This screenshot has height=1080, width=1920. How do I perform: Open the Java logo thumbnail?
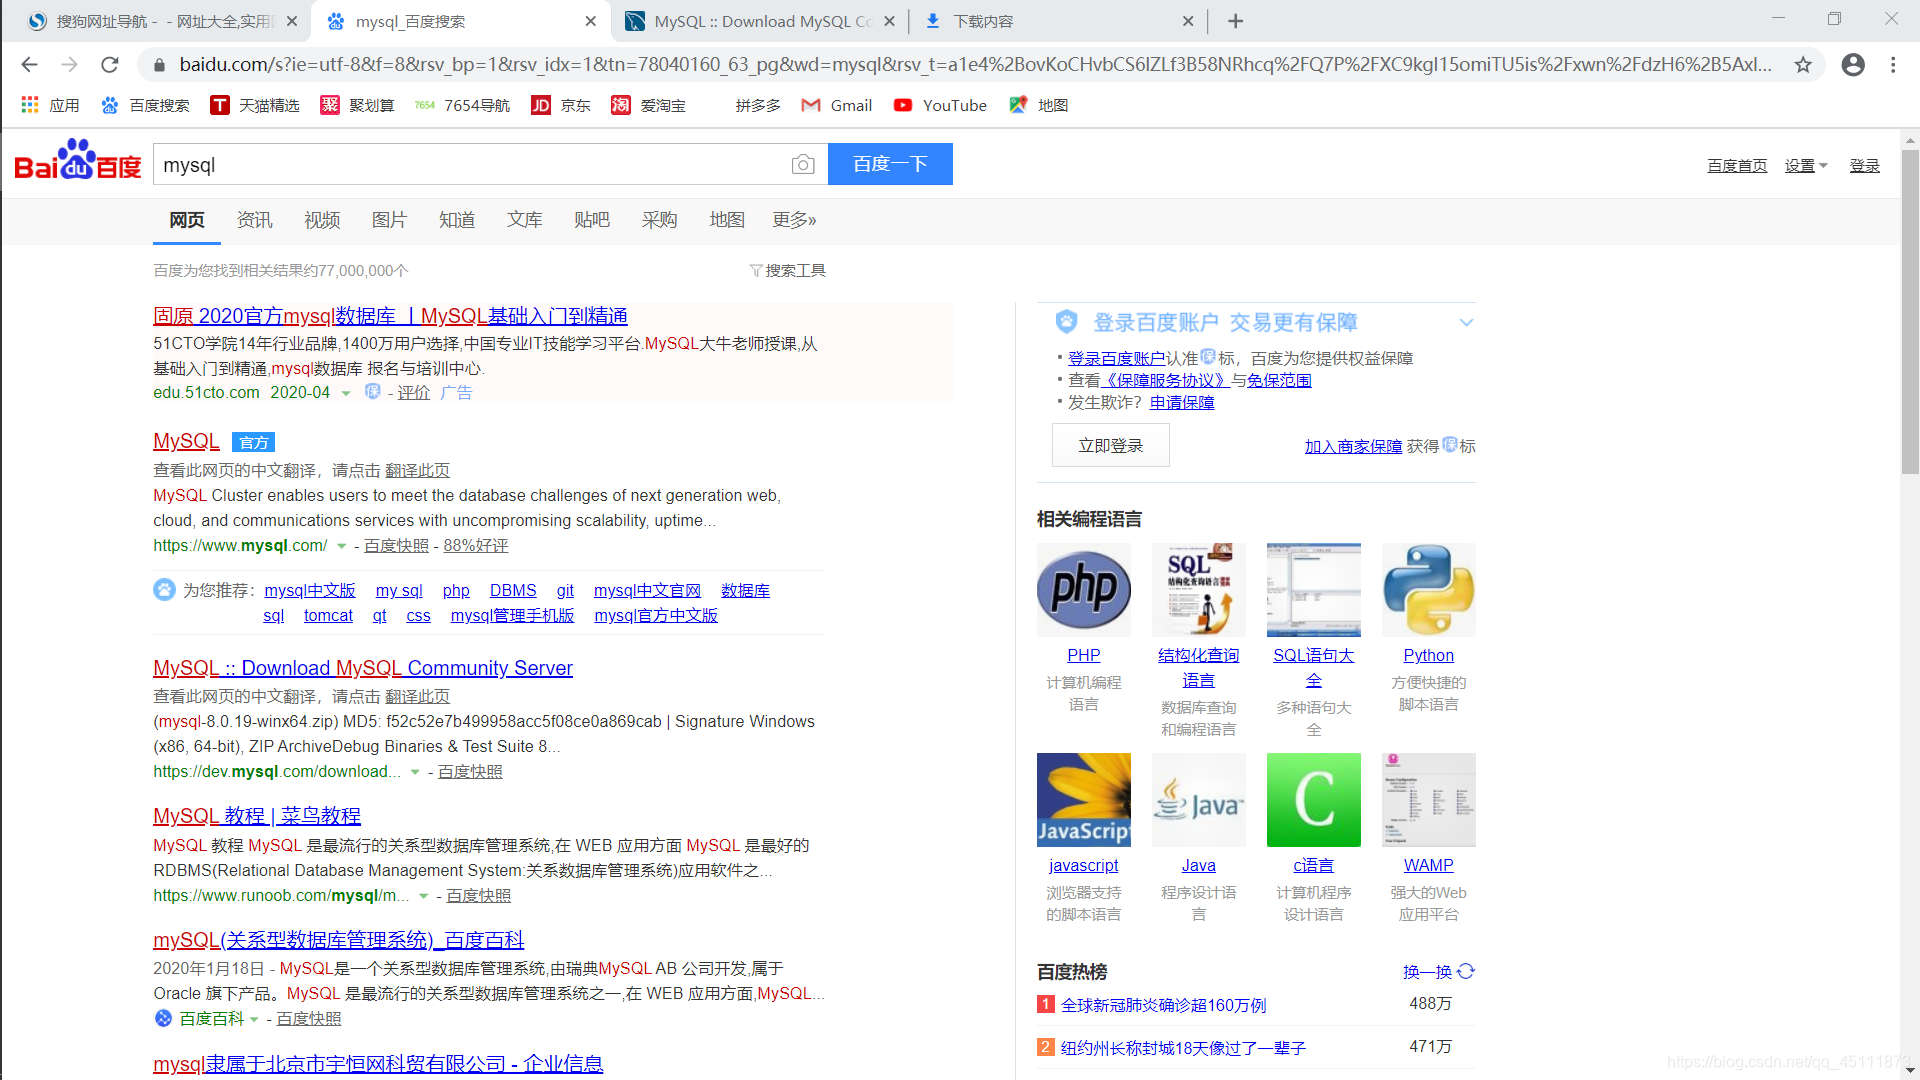pos(1199,800)
